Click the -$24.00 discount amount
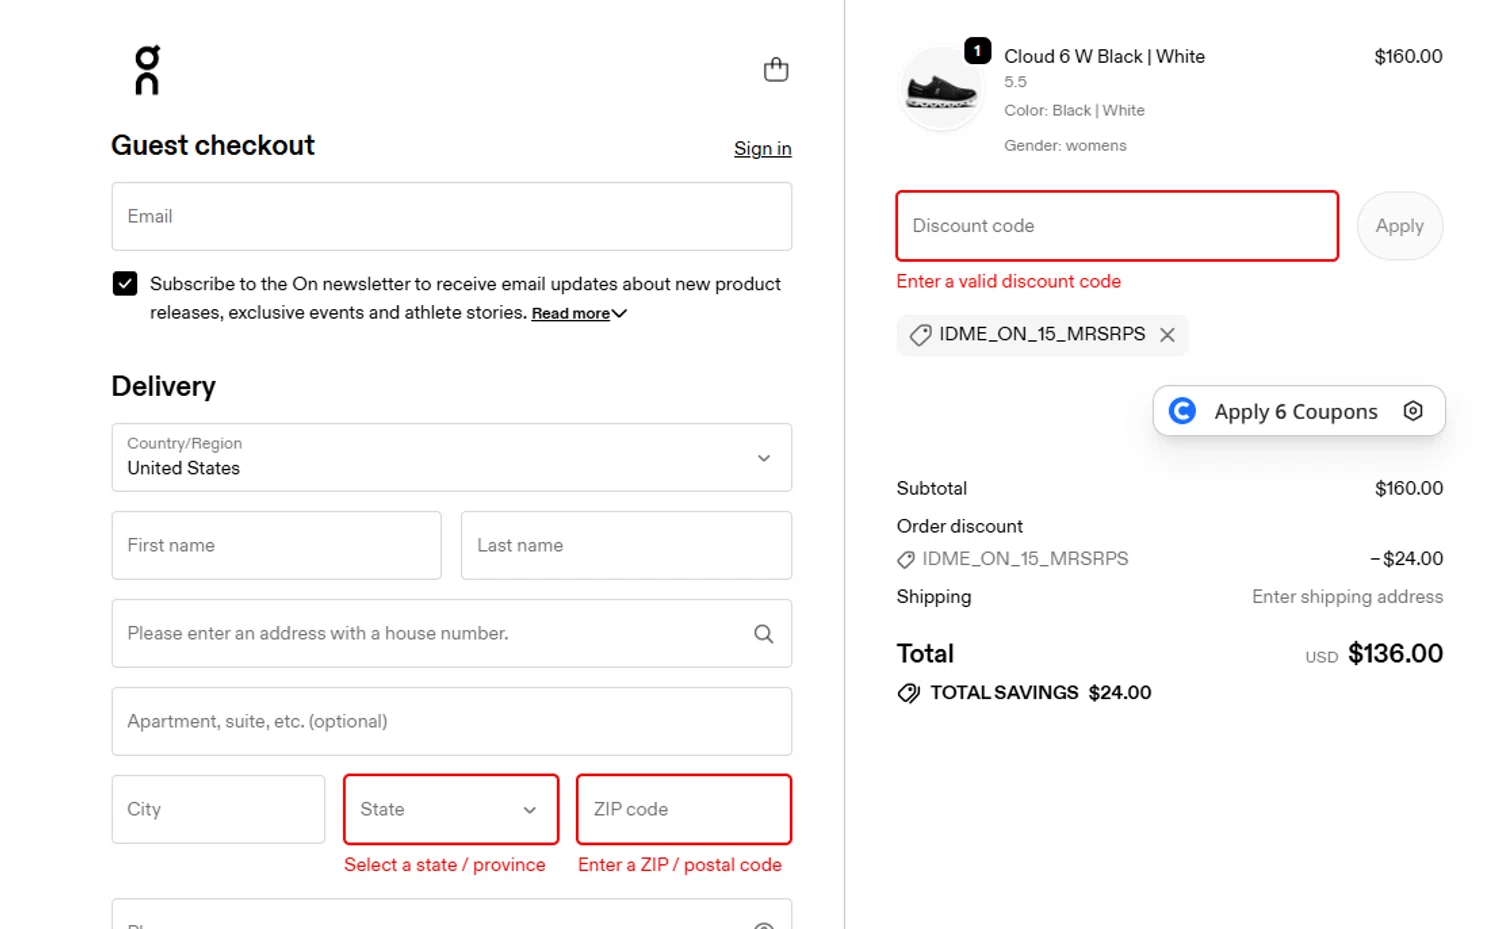1500x929 pixels. (x=1406, y=559)
